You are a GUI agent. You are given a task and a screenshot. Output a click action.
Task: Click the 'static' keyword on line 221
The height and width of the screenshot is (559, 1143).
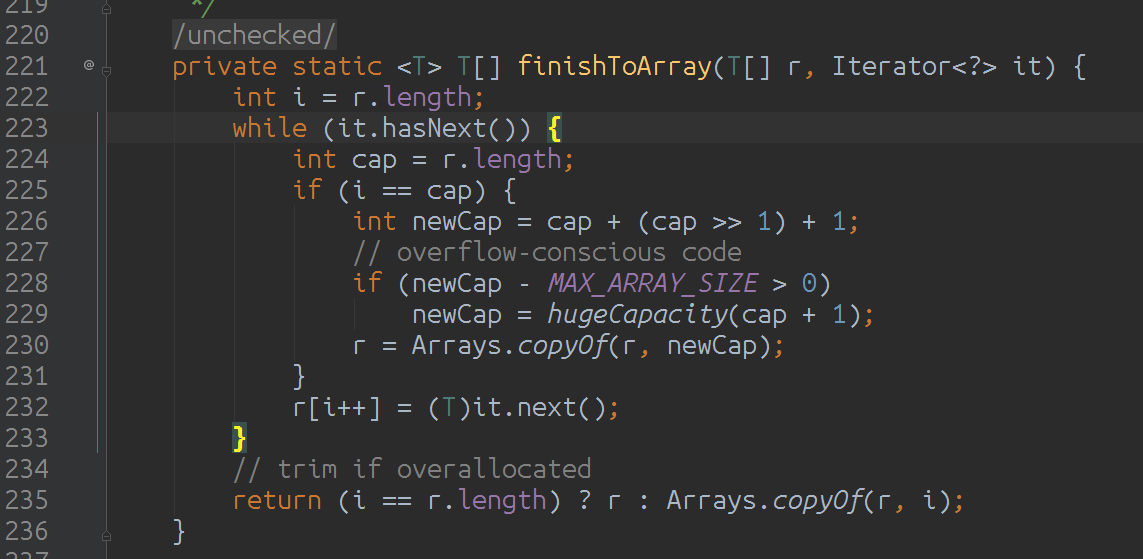click(338, 66)
